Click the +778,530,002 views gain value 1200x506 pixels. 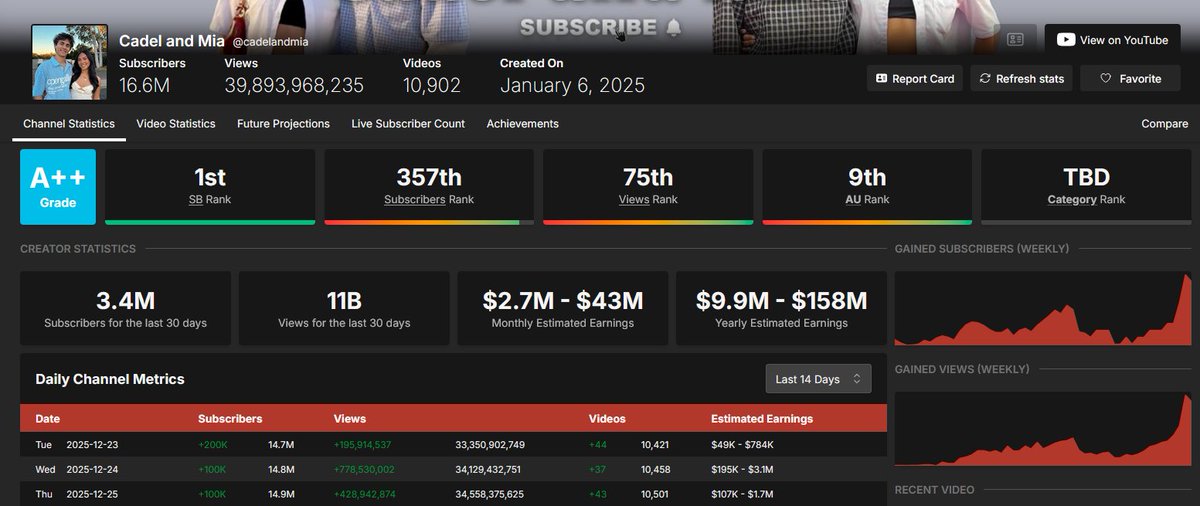tap(364, 469)
